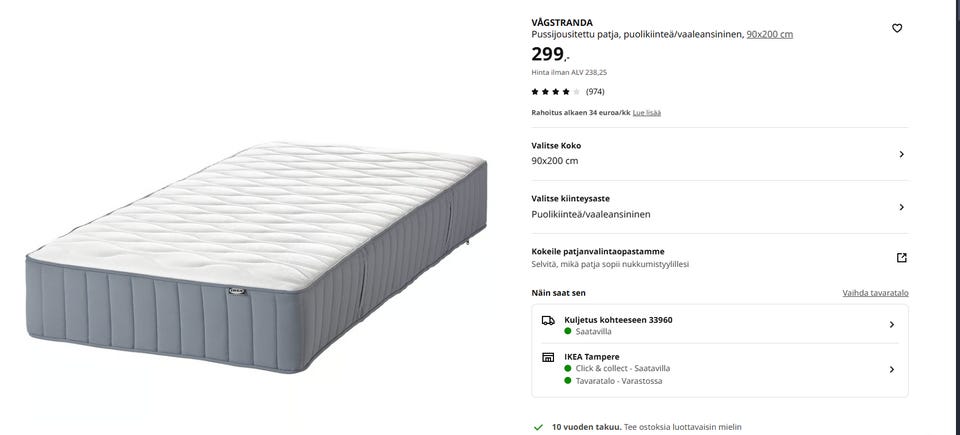The image size is (960, 435).
Task: Open the Lue lisää financing link
Action: (646, 113)
